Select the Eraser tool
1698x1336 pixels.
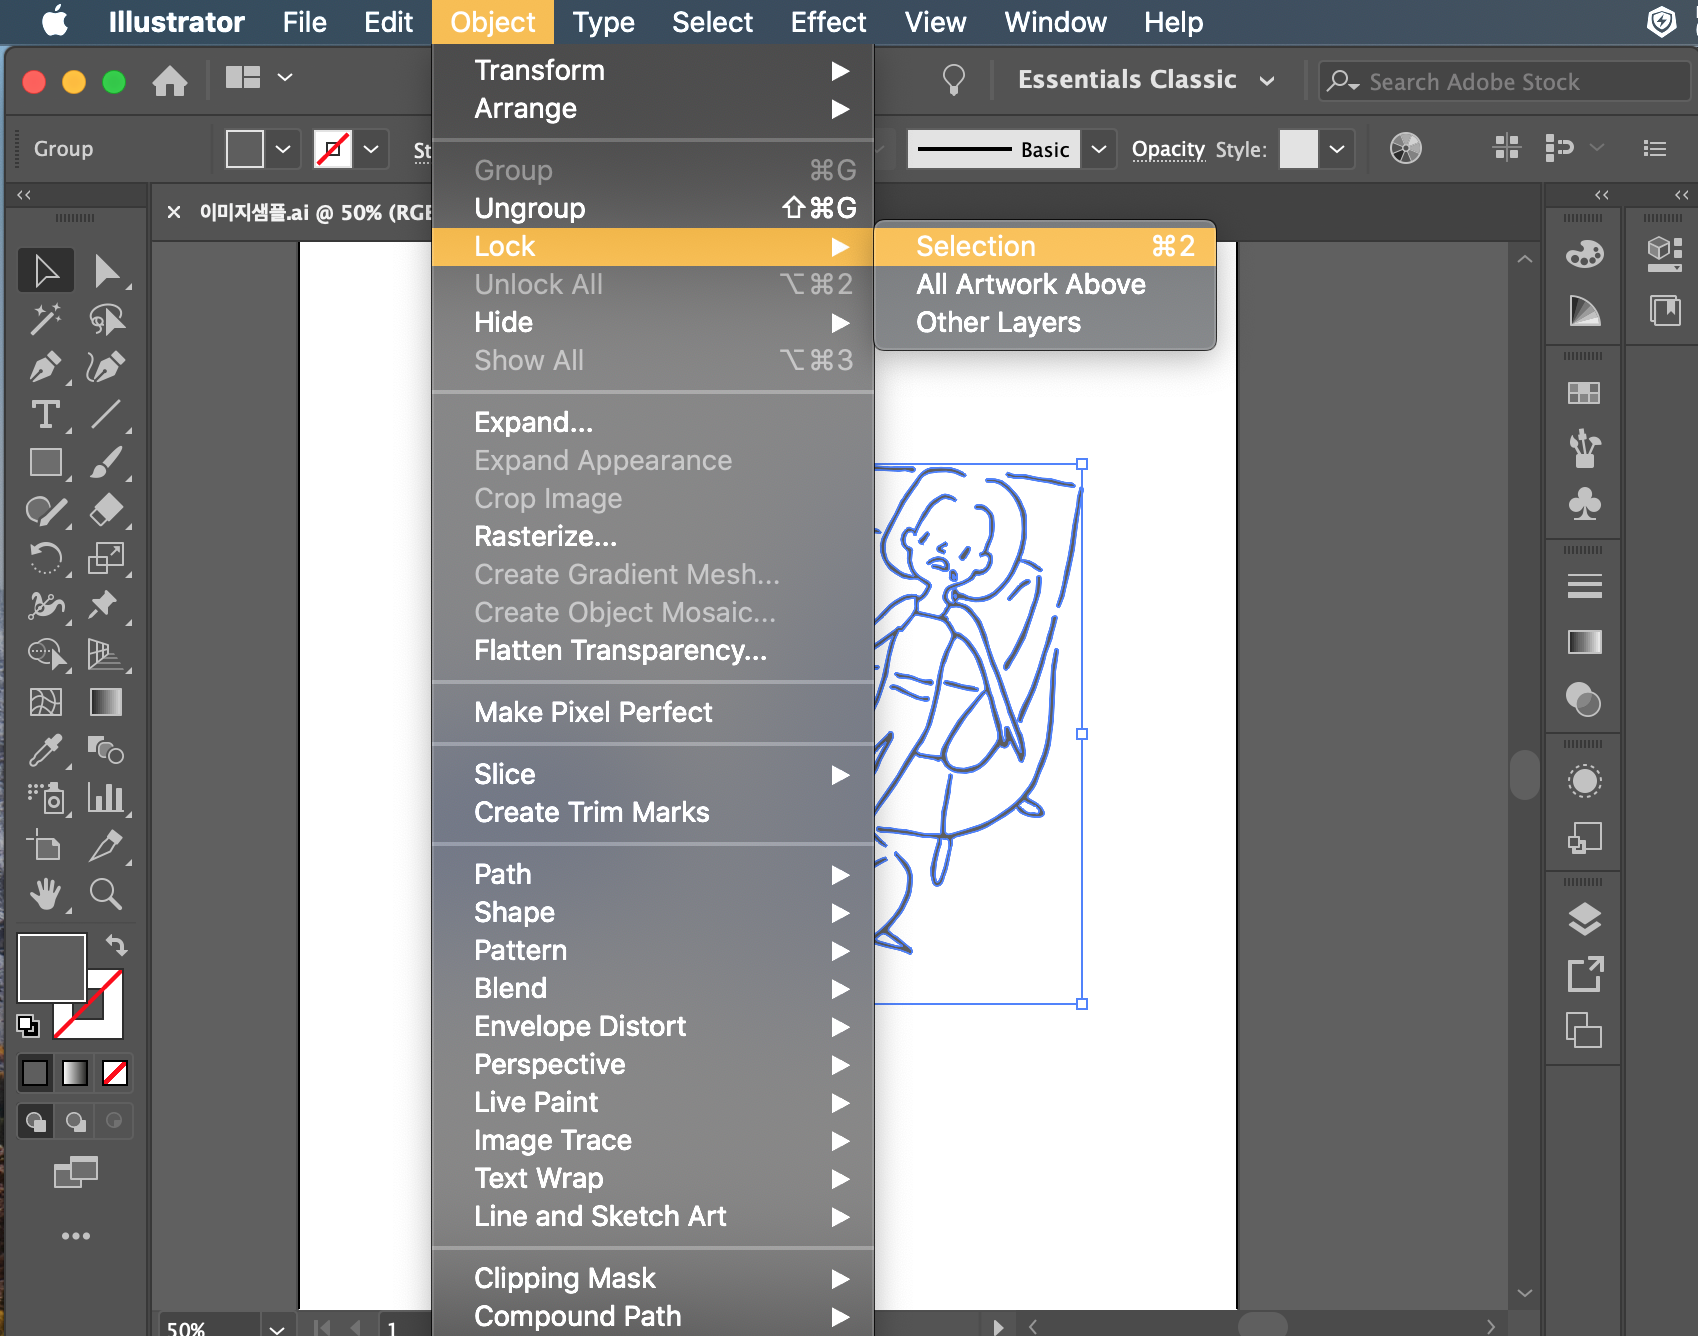click(x=106, y=510)
